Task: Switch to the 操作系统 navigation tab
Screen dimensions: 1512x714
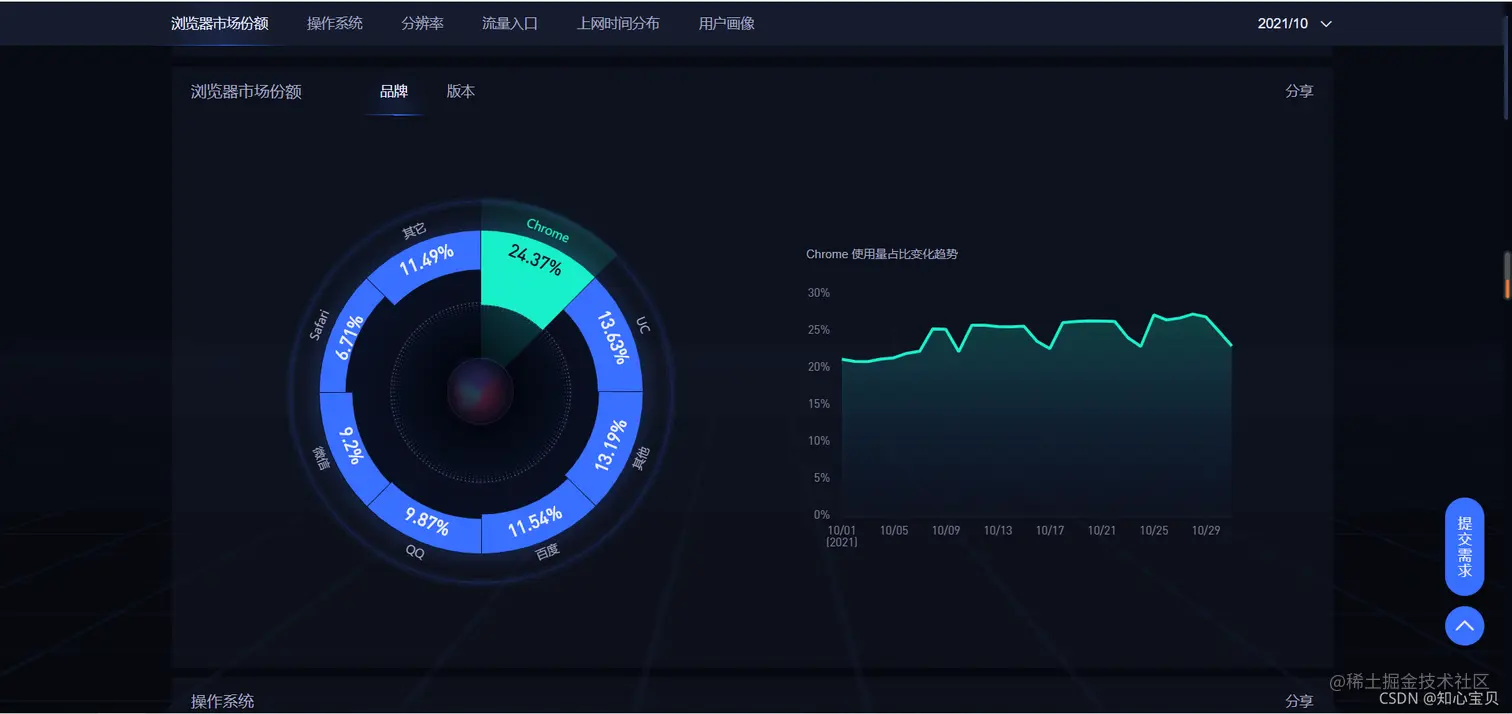Action: [335, 23]
